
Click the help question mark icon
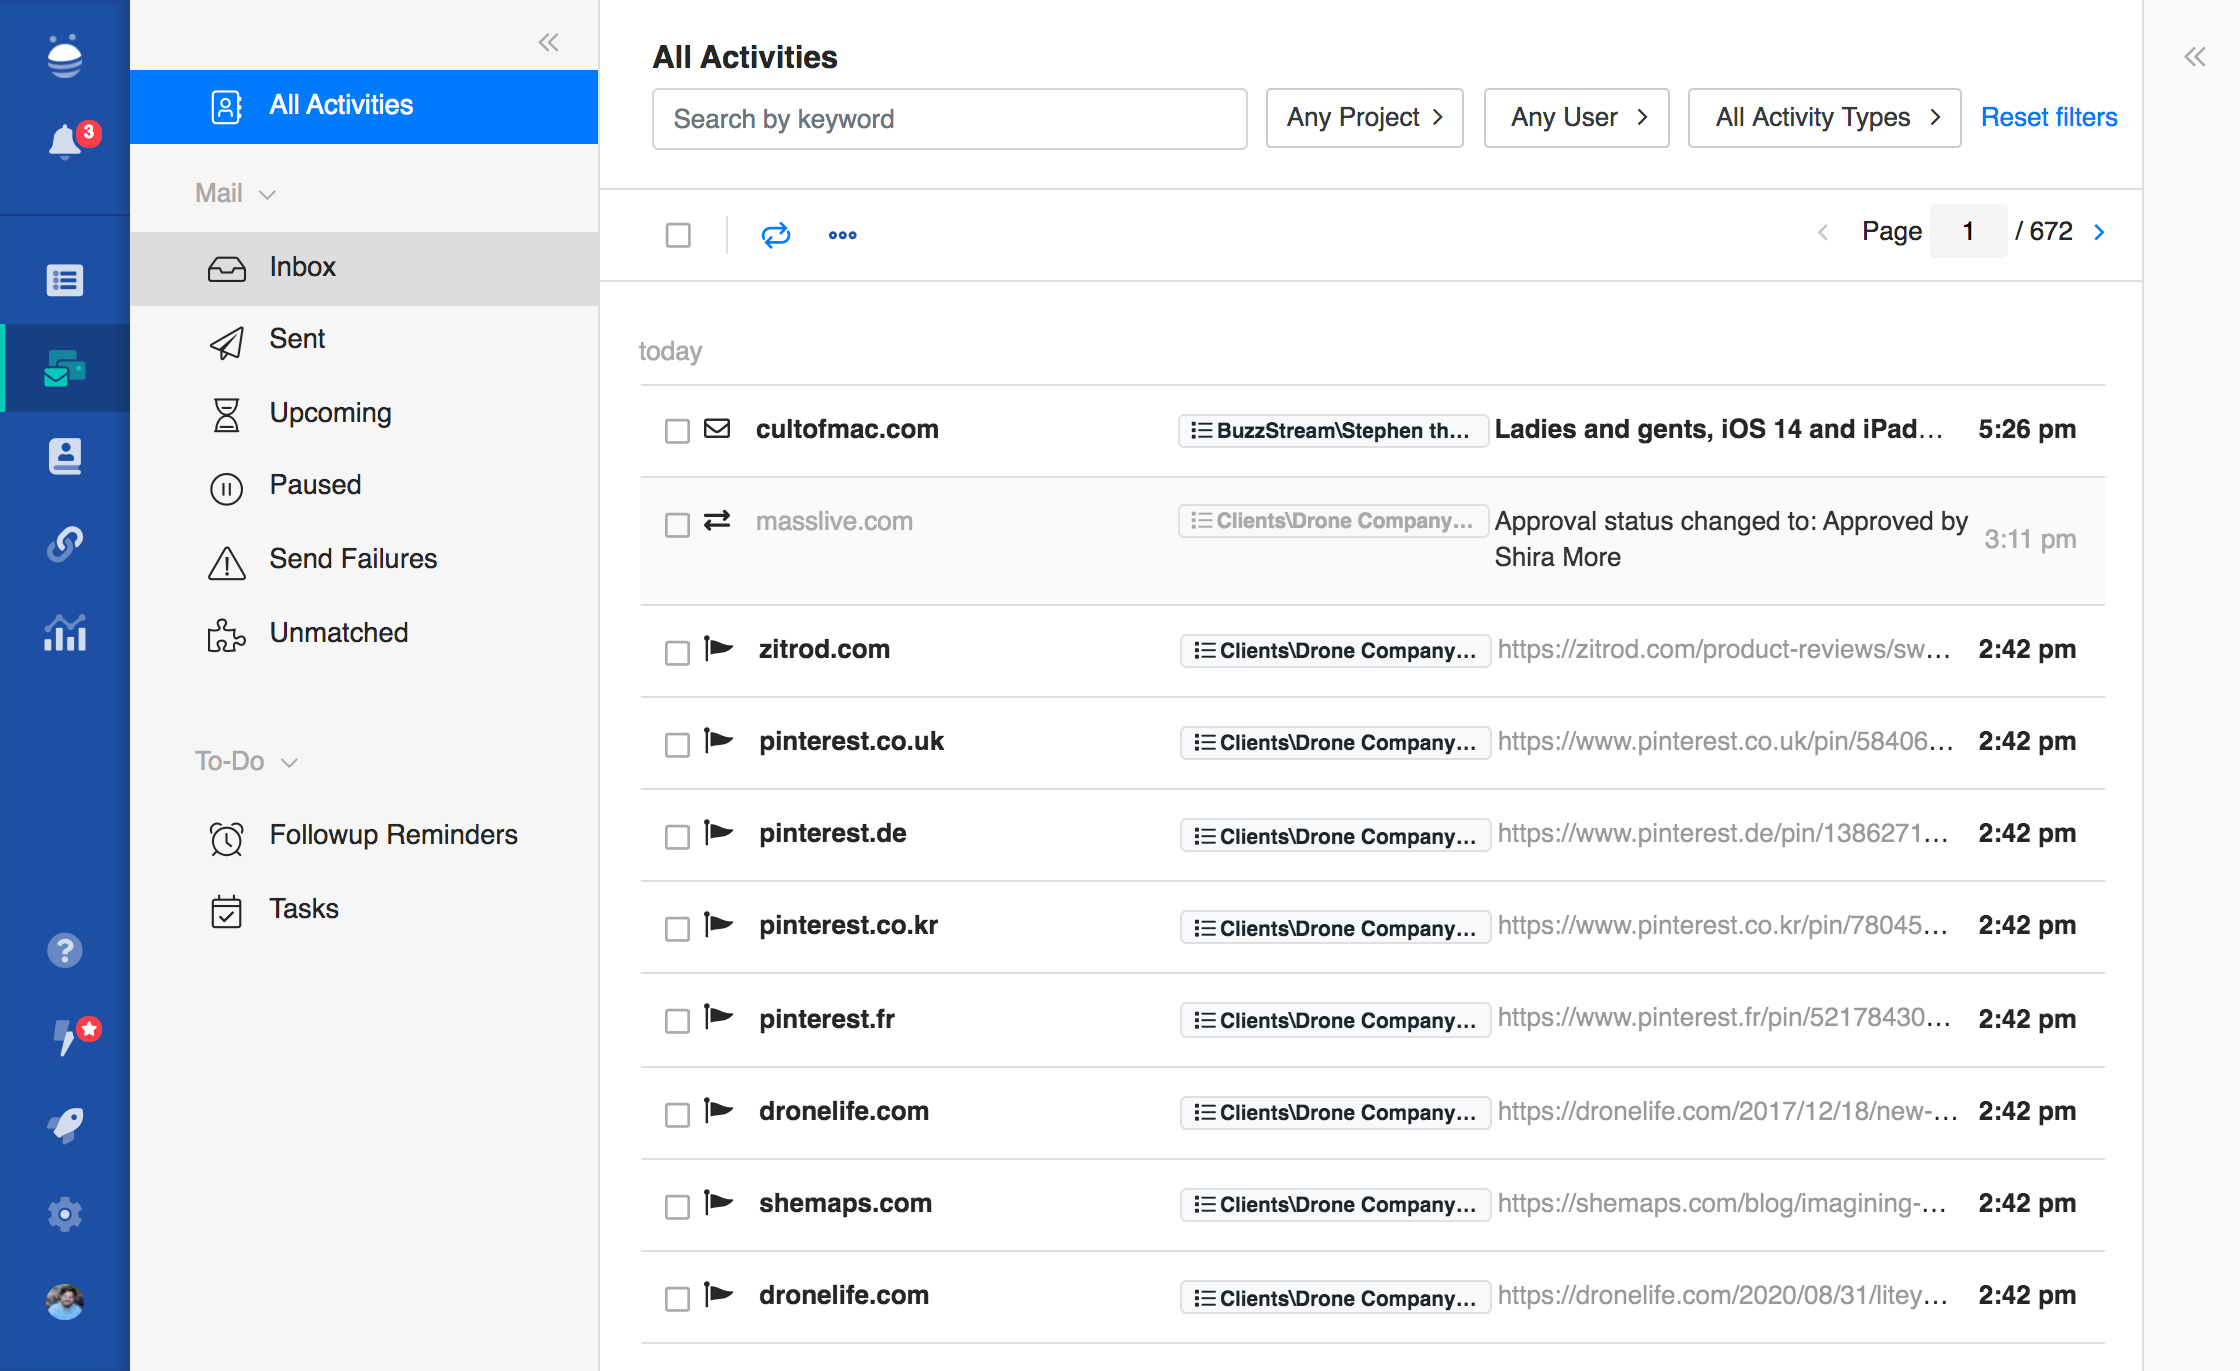point(65,950)
